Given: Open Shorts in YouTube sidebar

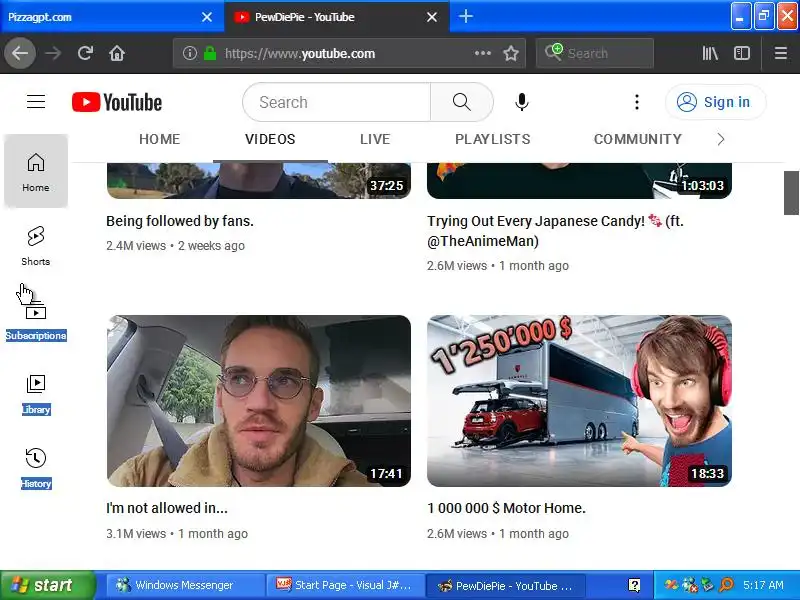Looking at the screenshot, I should click(x=36, y=246).
